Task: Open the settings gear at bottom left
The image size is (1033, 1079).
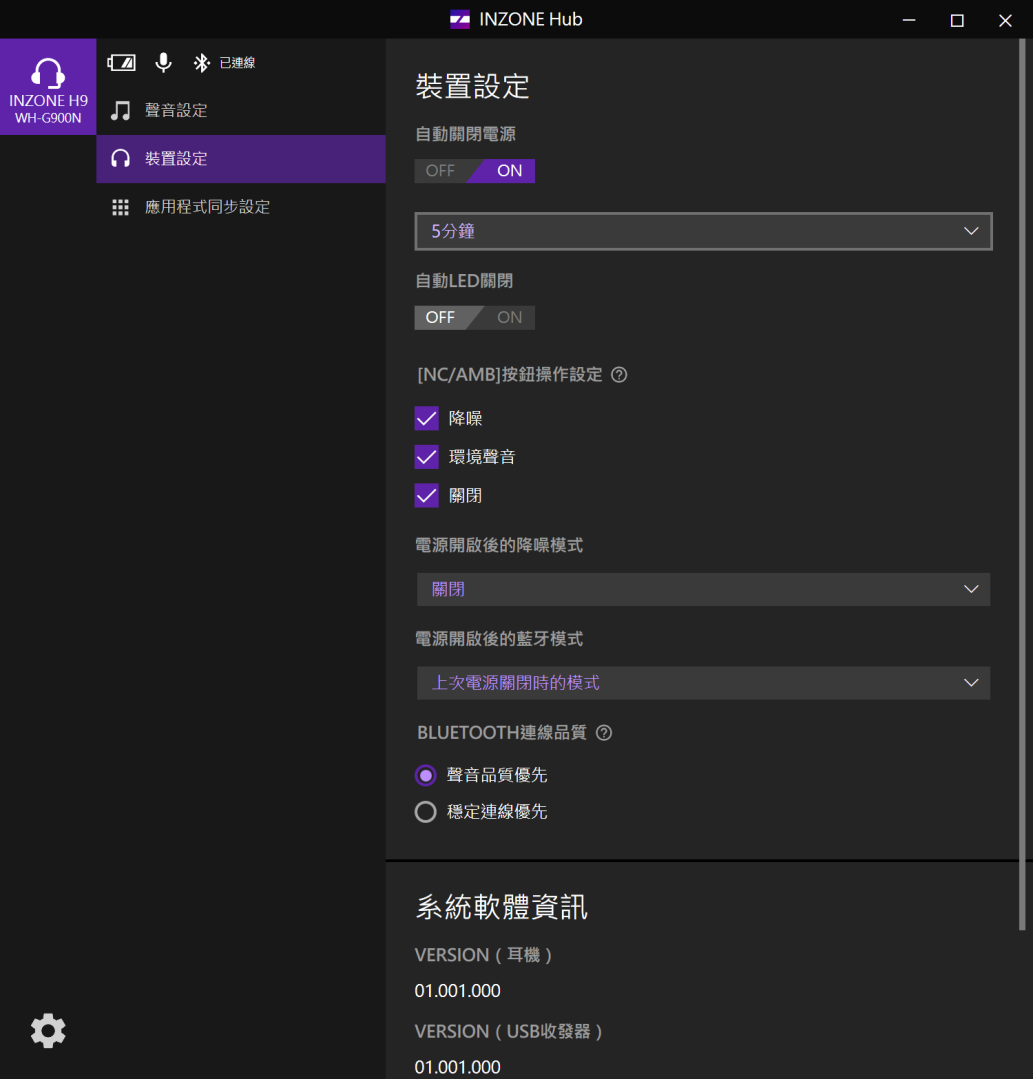Action: 48,1030
